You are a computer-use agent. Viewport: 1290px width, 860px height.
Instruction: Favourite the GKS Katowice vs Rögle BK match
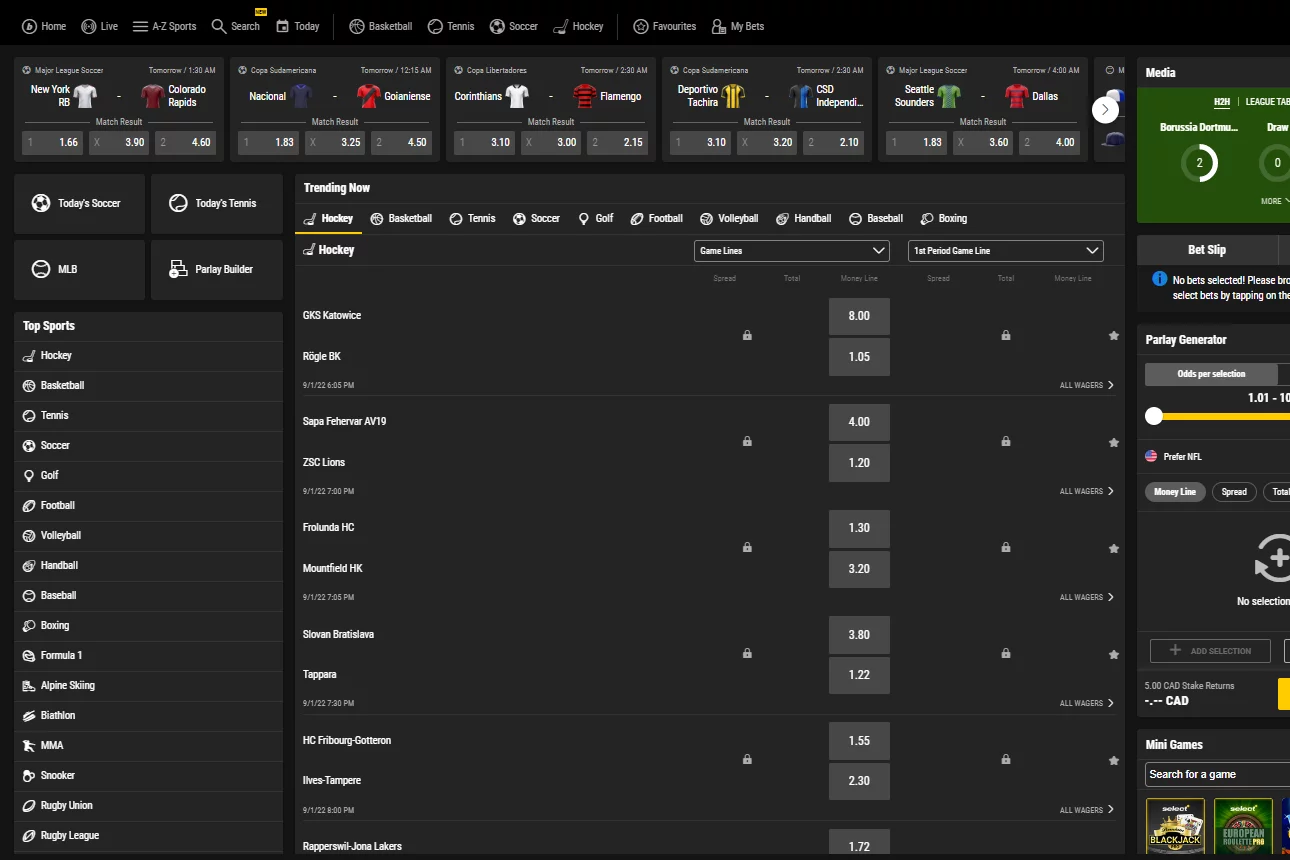[1114, 336]
